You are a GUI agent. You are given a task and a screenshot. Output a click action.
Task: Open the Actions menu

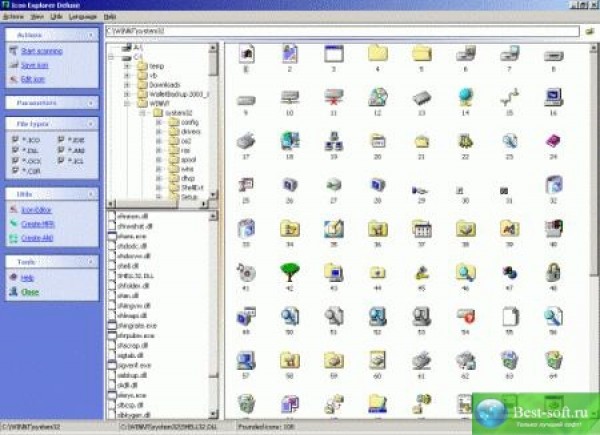coord(13,17)
